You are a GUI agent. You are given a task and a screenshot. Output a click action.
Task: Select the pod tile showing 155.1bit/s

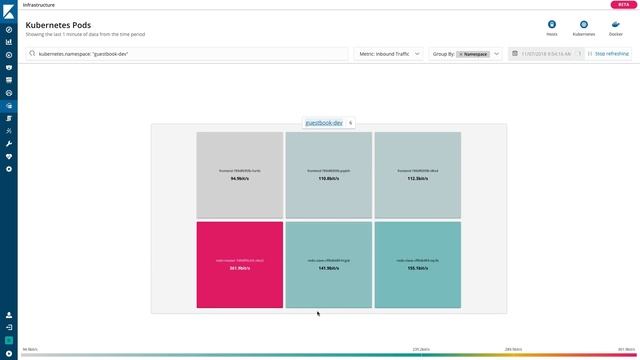click(418, 264)
